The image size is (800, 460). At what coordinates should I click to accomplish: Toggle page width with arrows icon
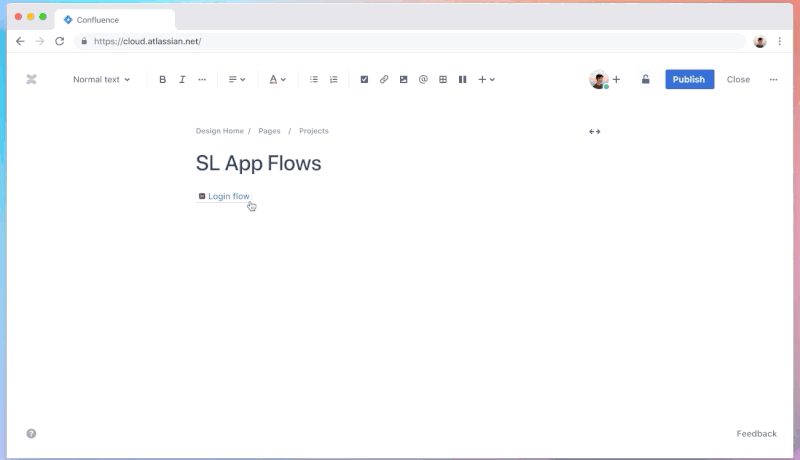coord(594,132)
